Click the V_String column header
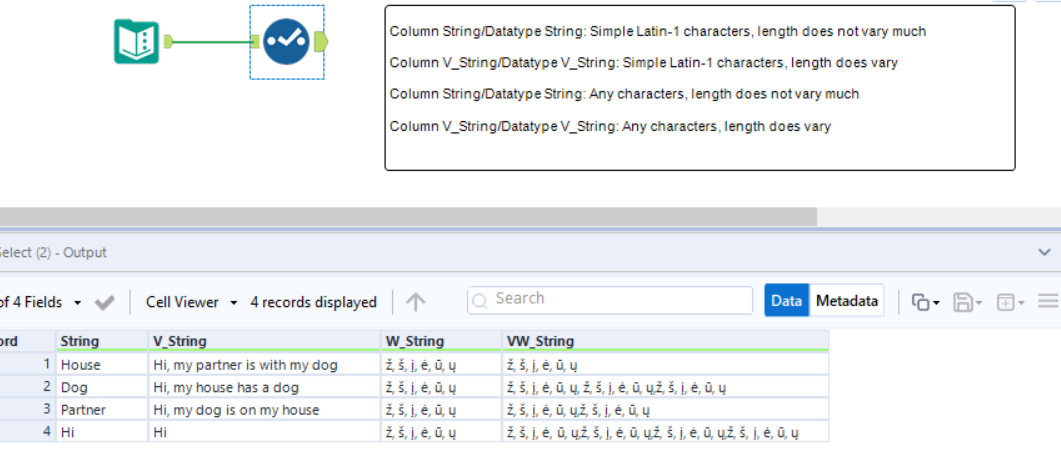The height and width of the screenshot is (466, 1061). [x=180, y=341]
